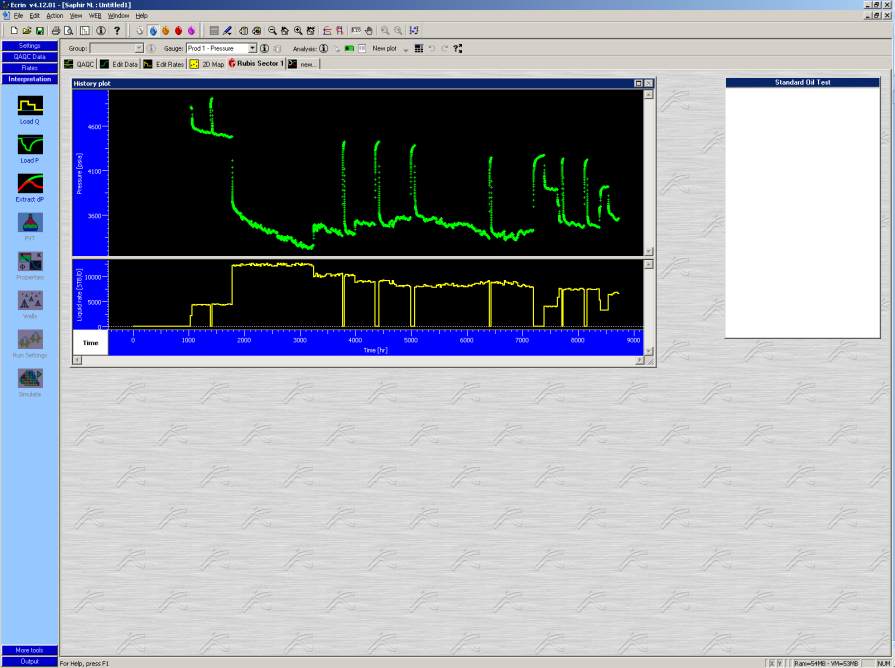
Task: Maximize the History plot window
Action: (x=638, y=84)
